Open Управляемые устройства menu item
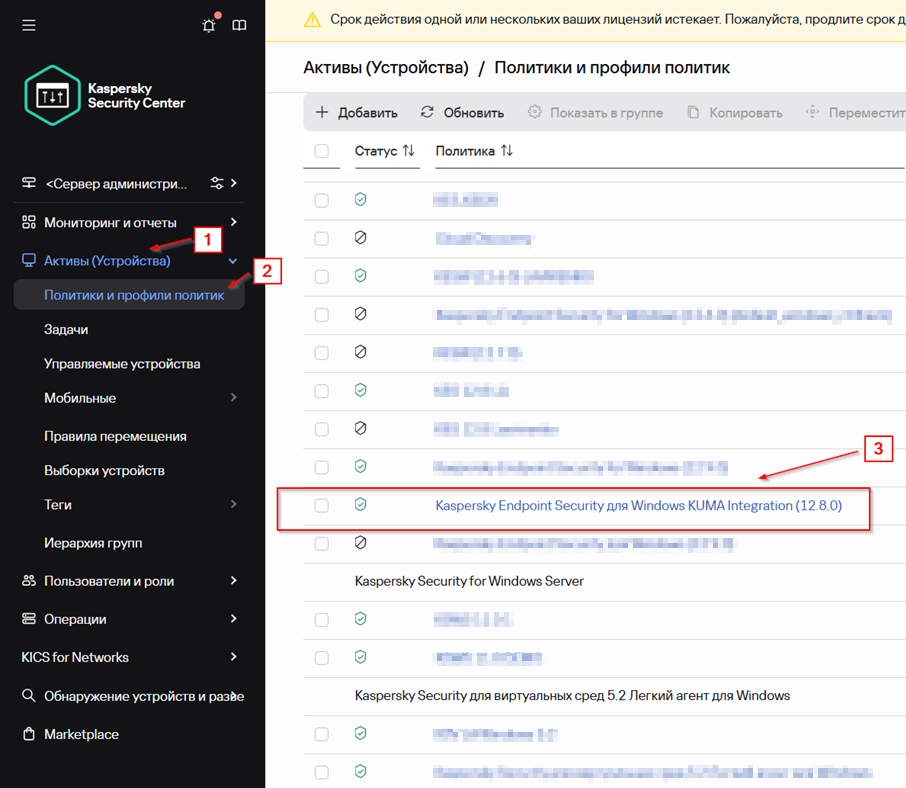Screen dimensions: 906x788 122,364
